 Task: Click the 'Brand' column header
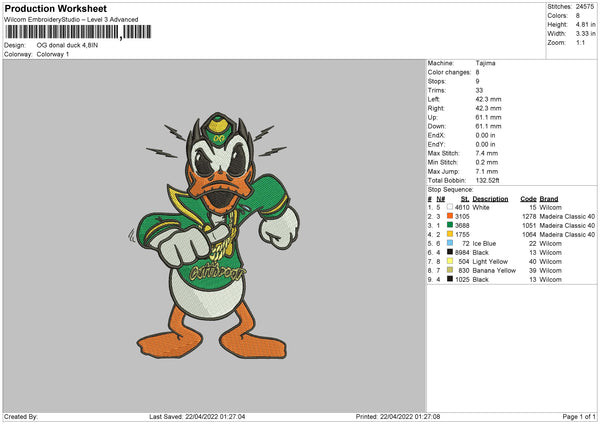pos(549,199)
